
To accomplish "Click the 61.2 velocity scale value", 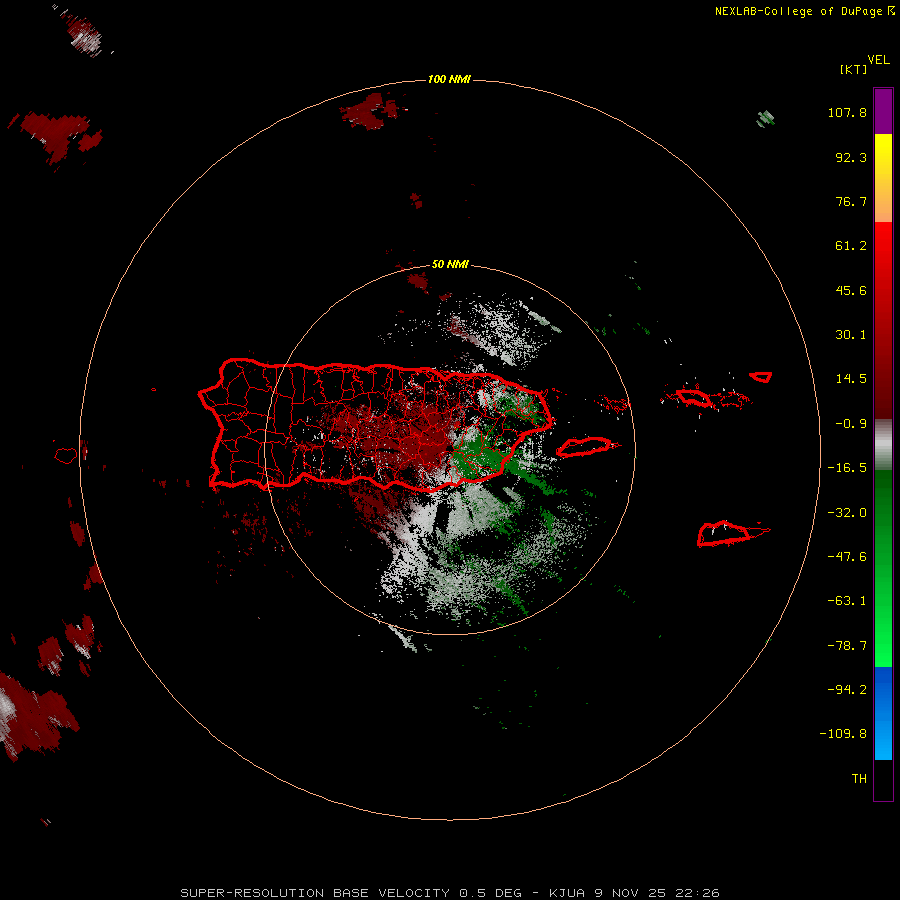I will (851, 246).
